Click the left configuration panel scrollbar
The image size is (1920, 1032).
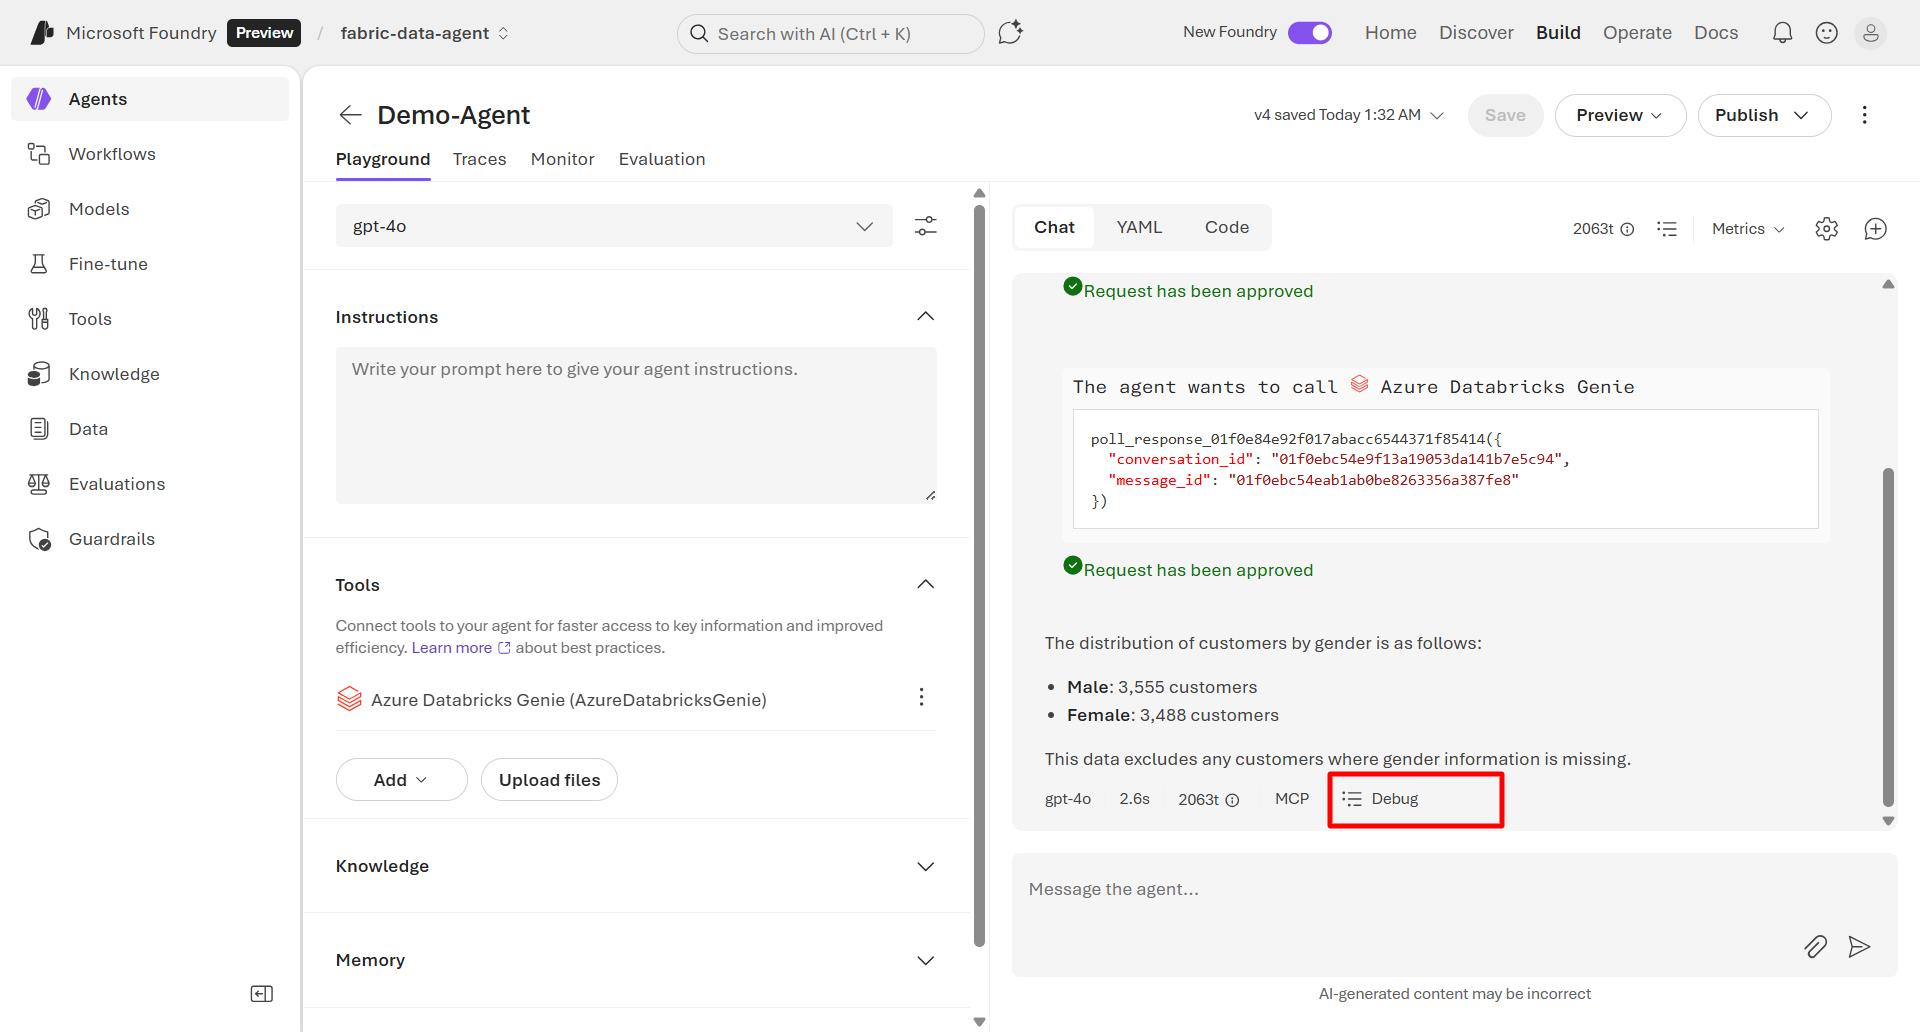pyautogui.click(x=979, y=575)
